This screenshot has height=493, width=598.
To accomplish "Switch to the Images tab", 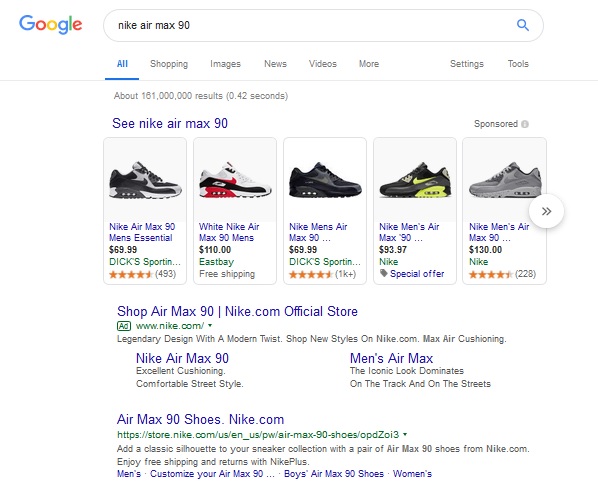I will 225,64.
